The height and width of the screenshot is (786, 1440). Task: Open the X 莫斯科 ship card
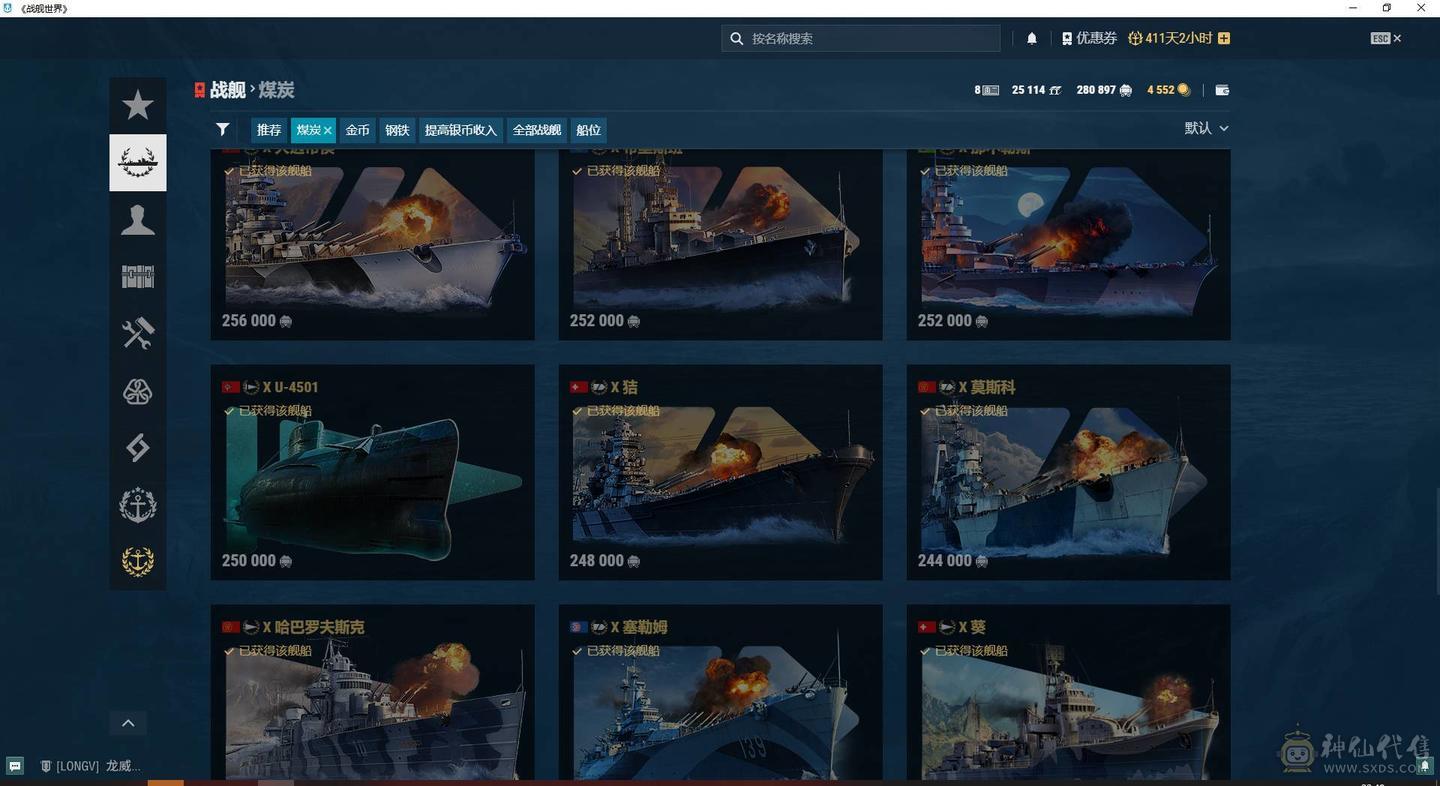point(1068,472)
